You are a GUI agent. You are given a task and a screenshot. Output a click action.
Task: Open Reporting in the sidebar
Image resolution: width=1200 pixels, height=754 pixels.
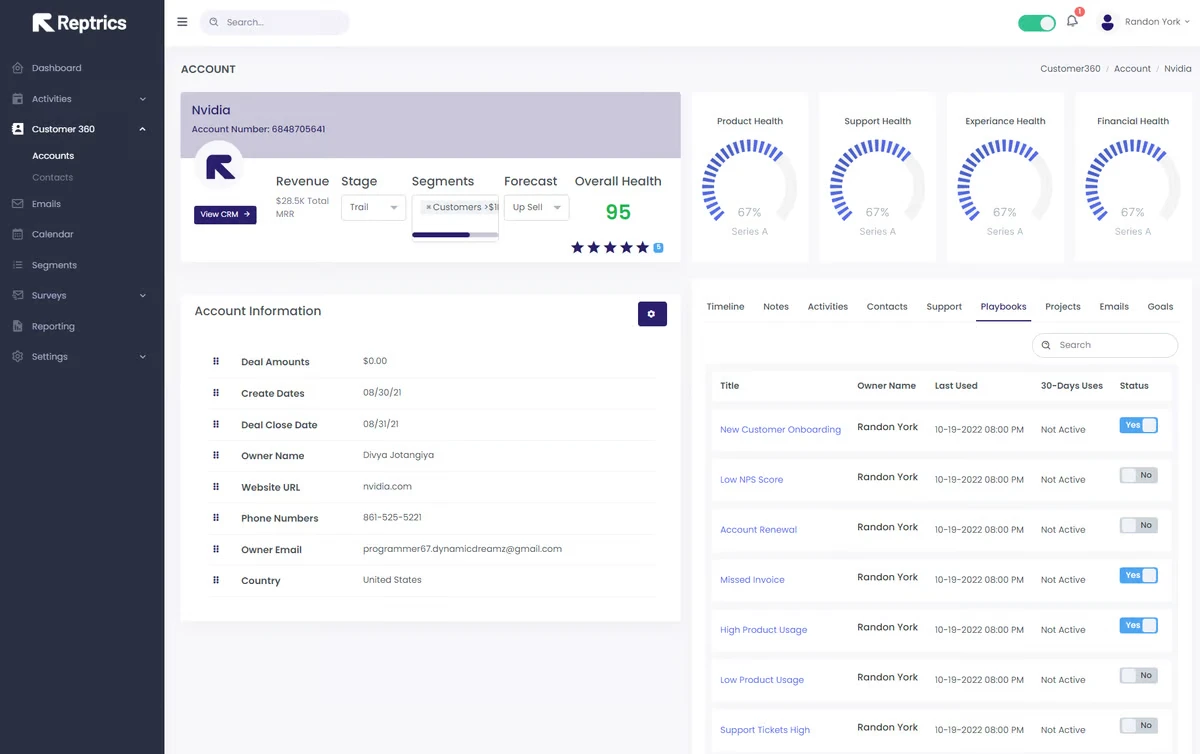coord(53,326)
